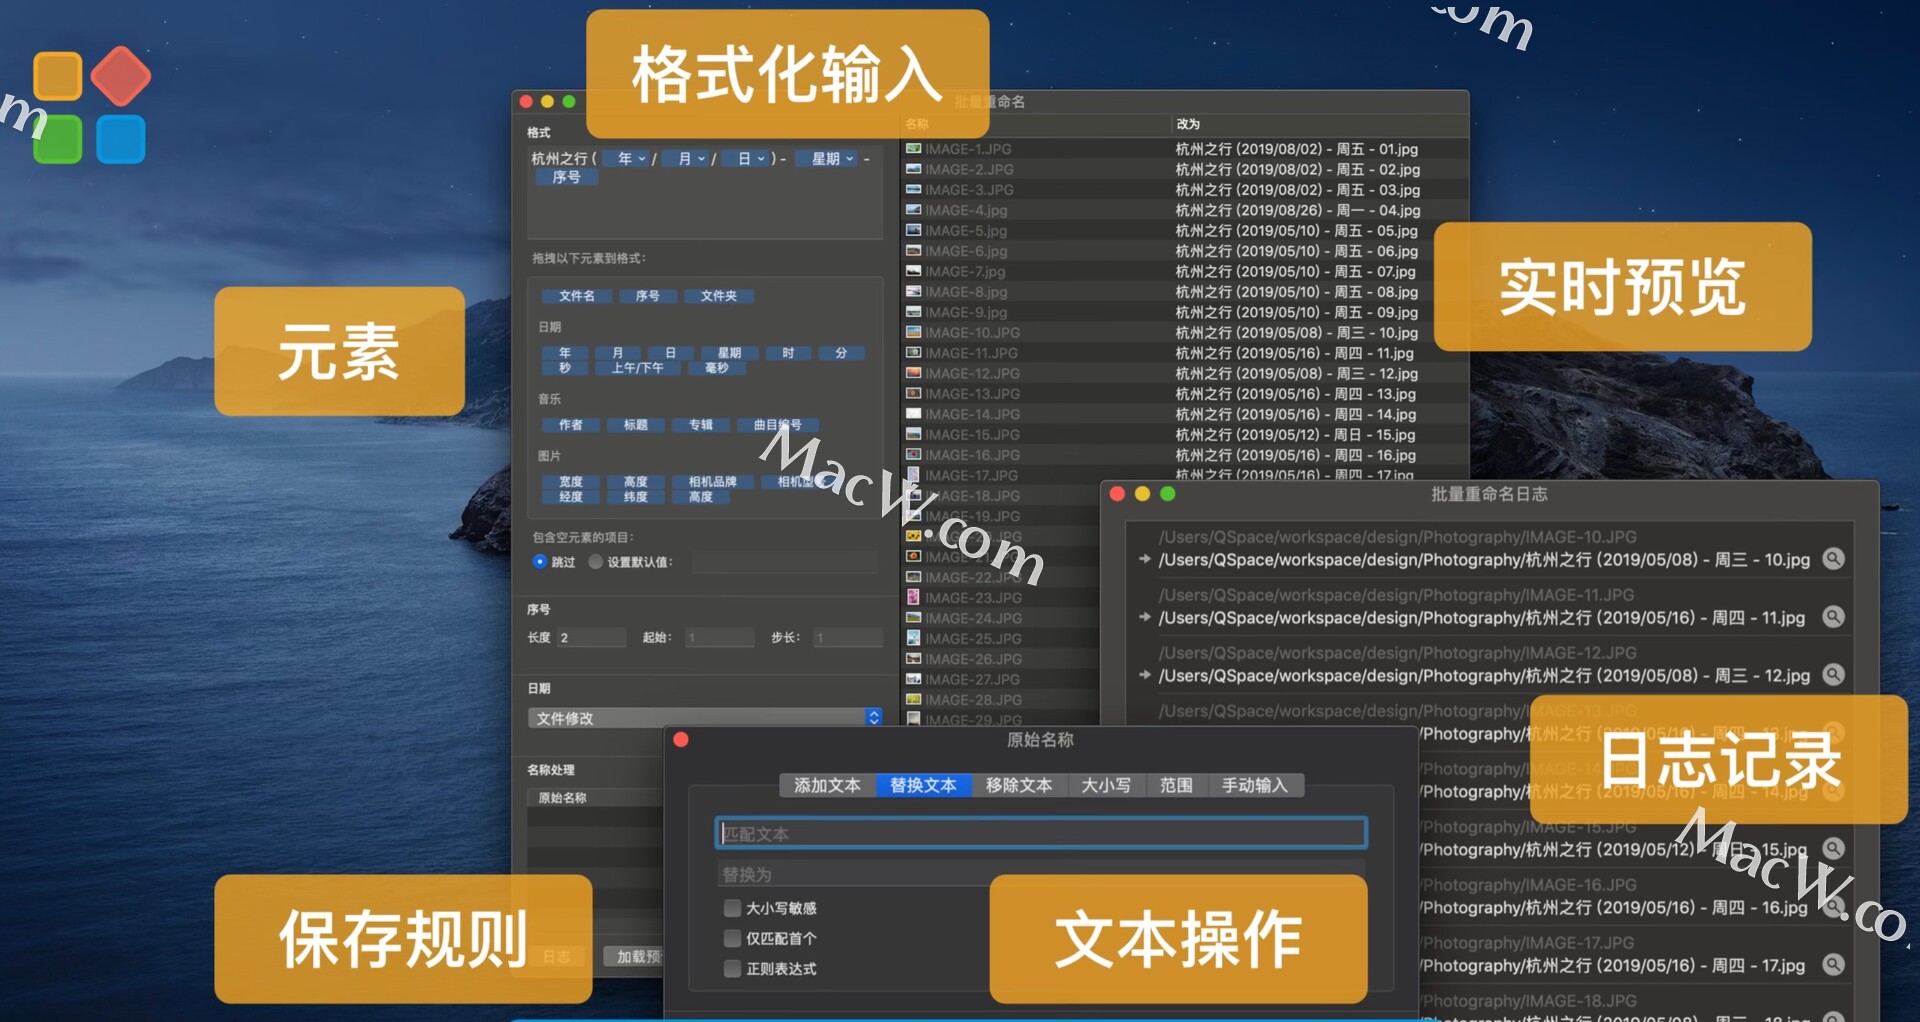Open the 星期 token dropdown in the format field
The height and width of the screenshot is (1022, 1920).
[828, 158]
